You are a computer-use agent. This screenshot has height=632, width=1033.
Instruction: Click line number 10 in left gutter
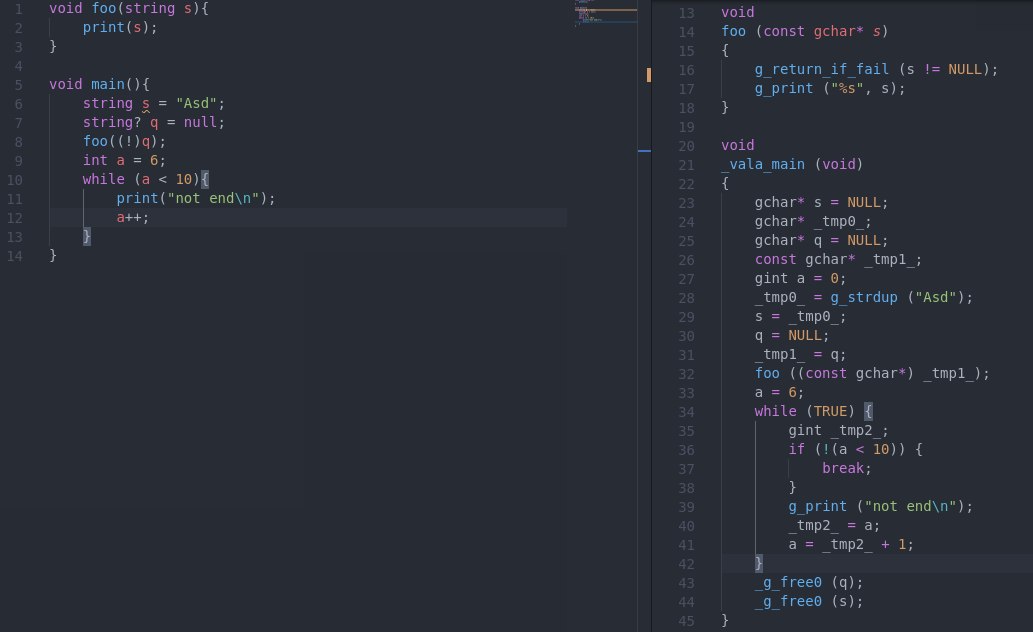(14, 180)
